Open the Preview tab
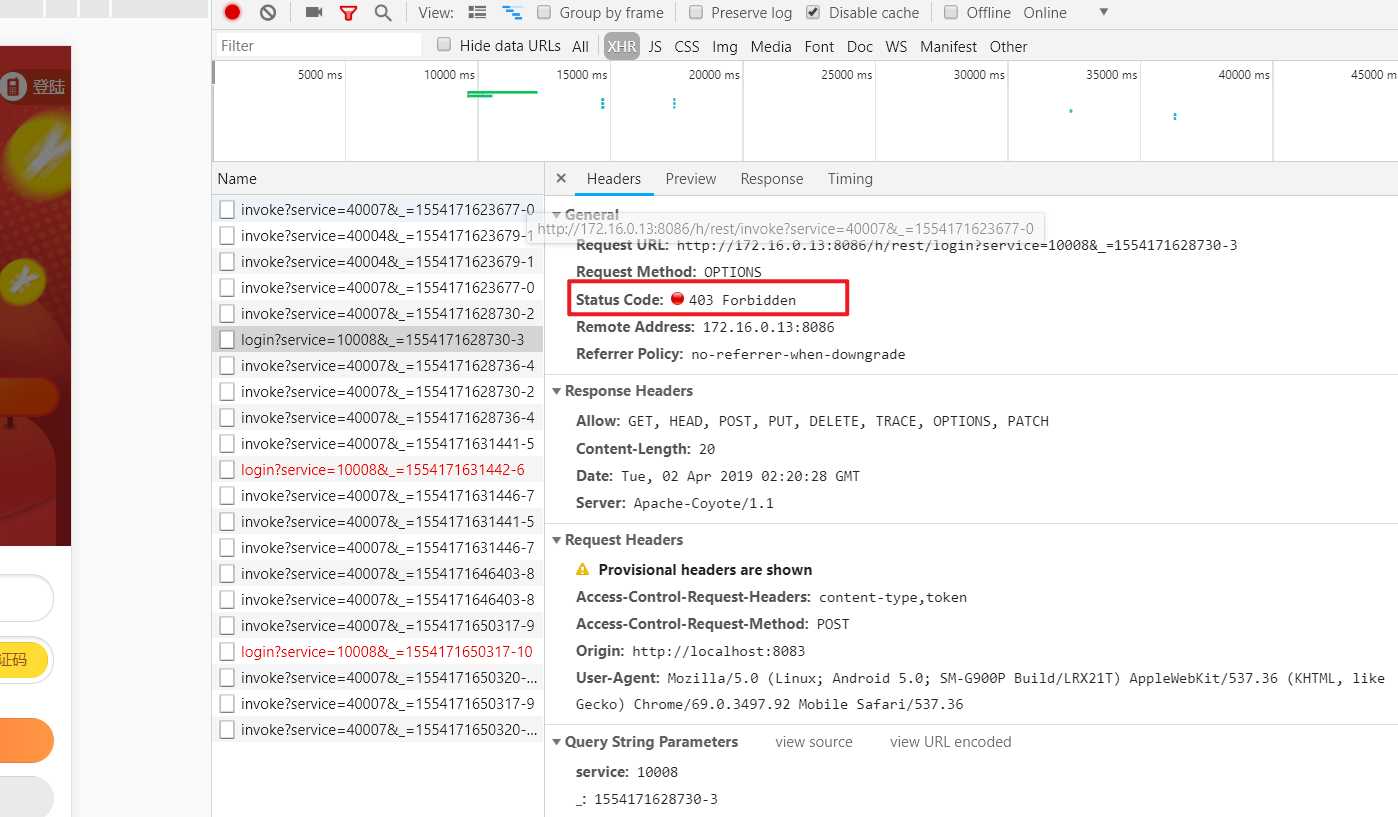This screenshot has width=1398, height=817. coord(691,178)
